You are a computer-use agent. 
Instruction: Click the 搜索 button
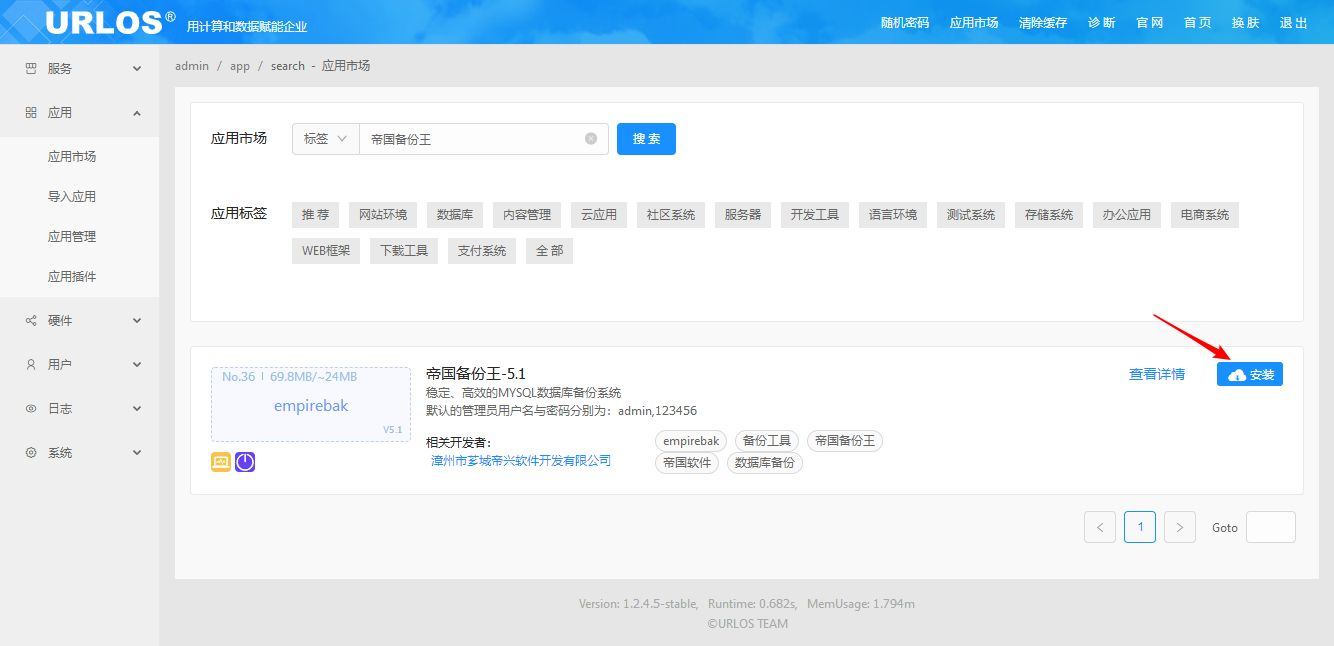646,139
